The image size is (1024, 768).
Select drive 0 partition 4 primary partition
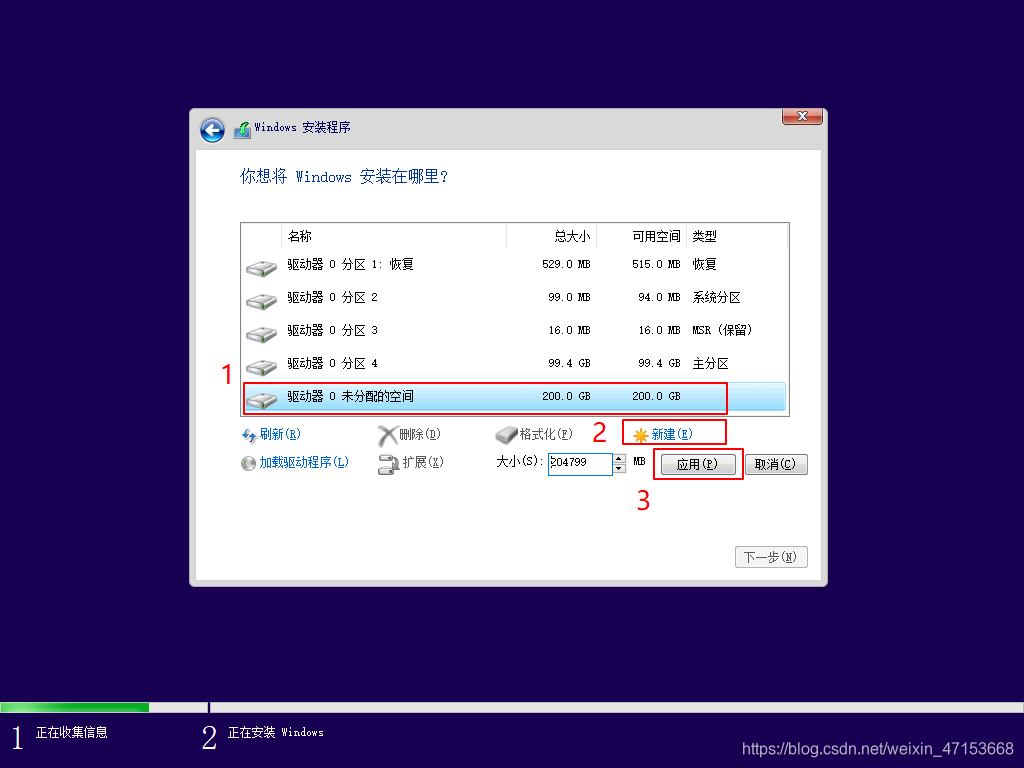[x=450, y=363]
